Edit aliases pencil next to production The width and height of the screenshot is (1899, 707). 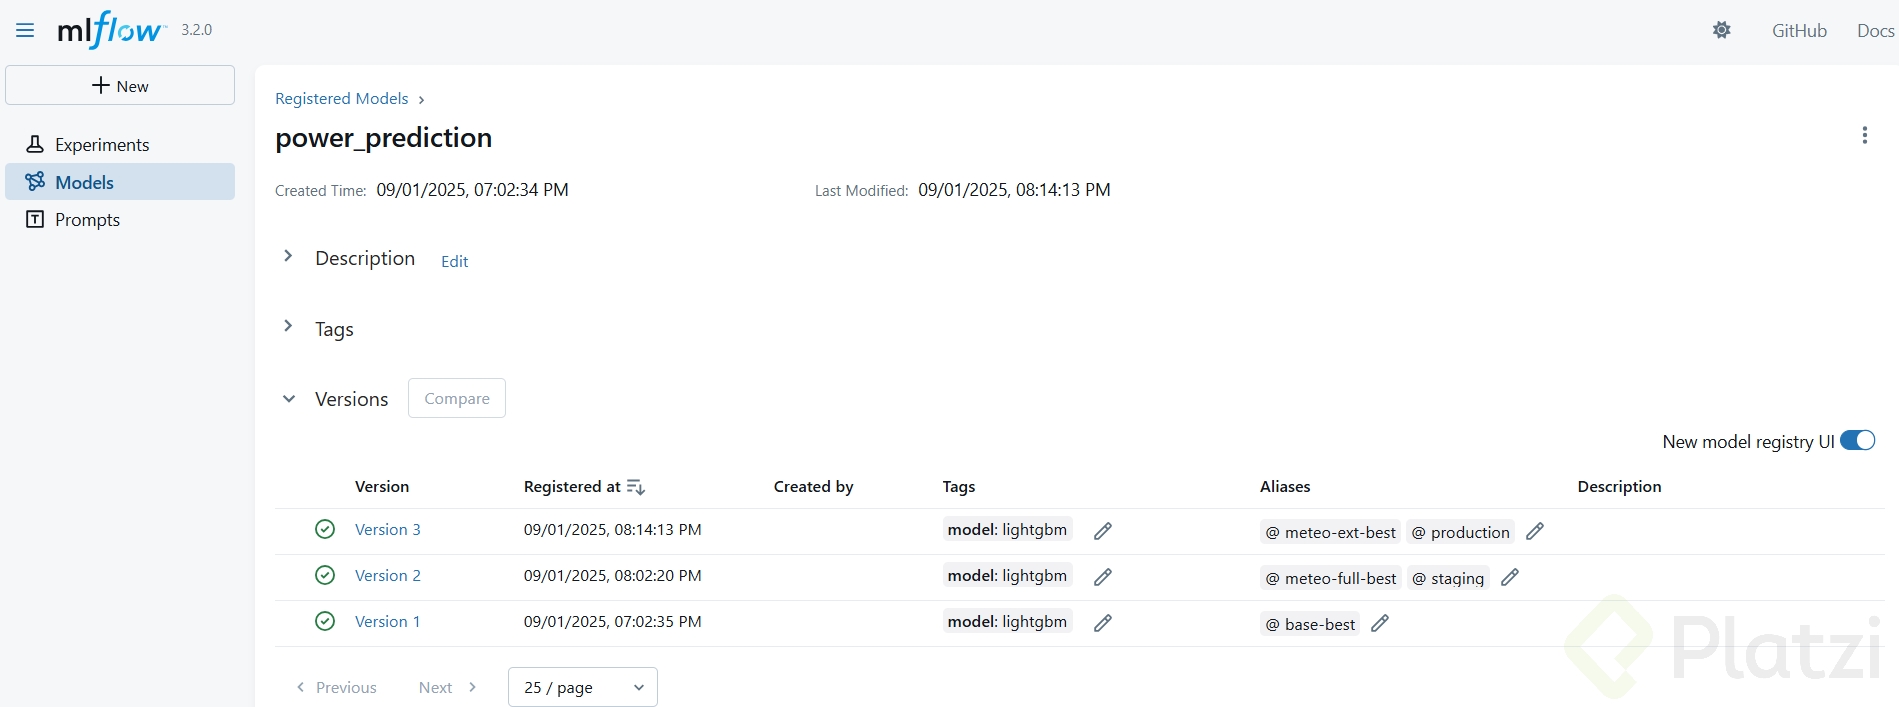tap(1534, 531)
